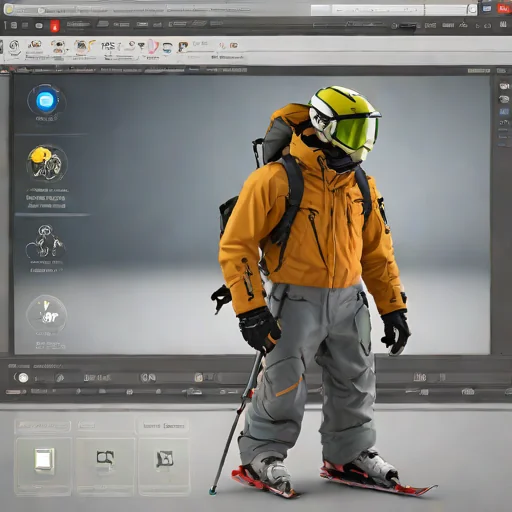Screen dimensions: 512x512
Task: Switch to the first tab above the tiles
Action: tap(43, 426)
